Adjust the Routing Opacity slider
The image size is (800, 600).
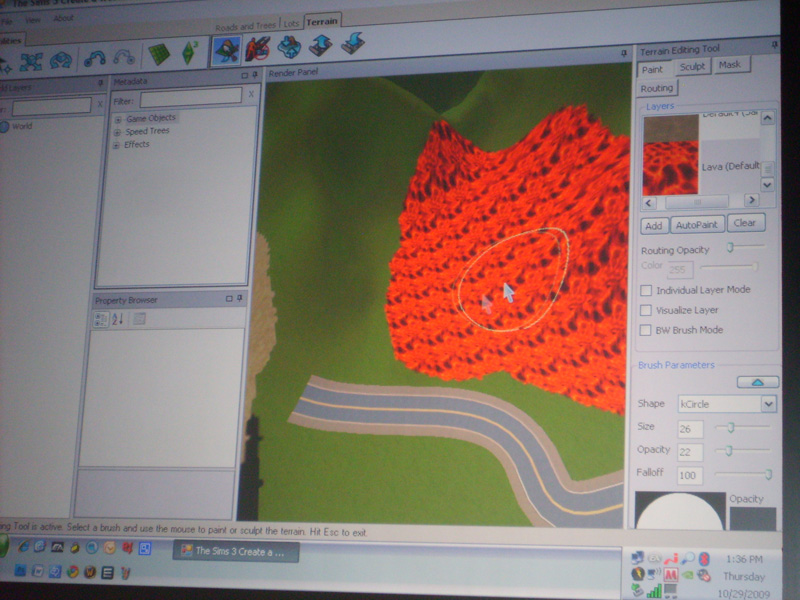pos(745,247)
